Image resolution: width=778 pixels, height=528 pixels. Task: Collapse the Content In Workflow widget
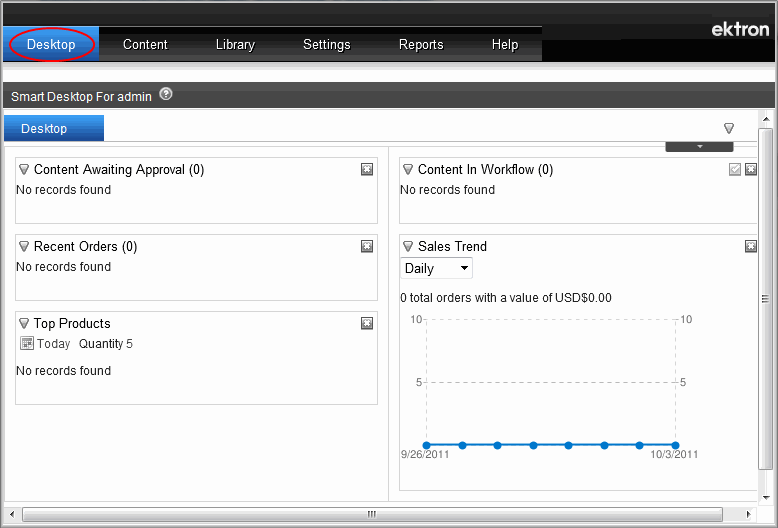[x=408, y=170]
